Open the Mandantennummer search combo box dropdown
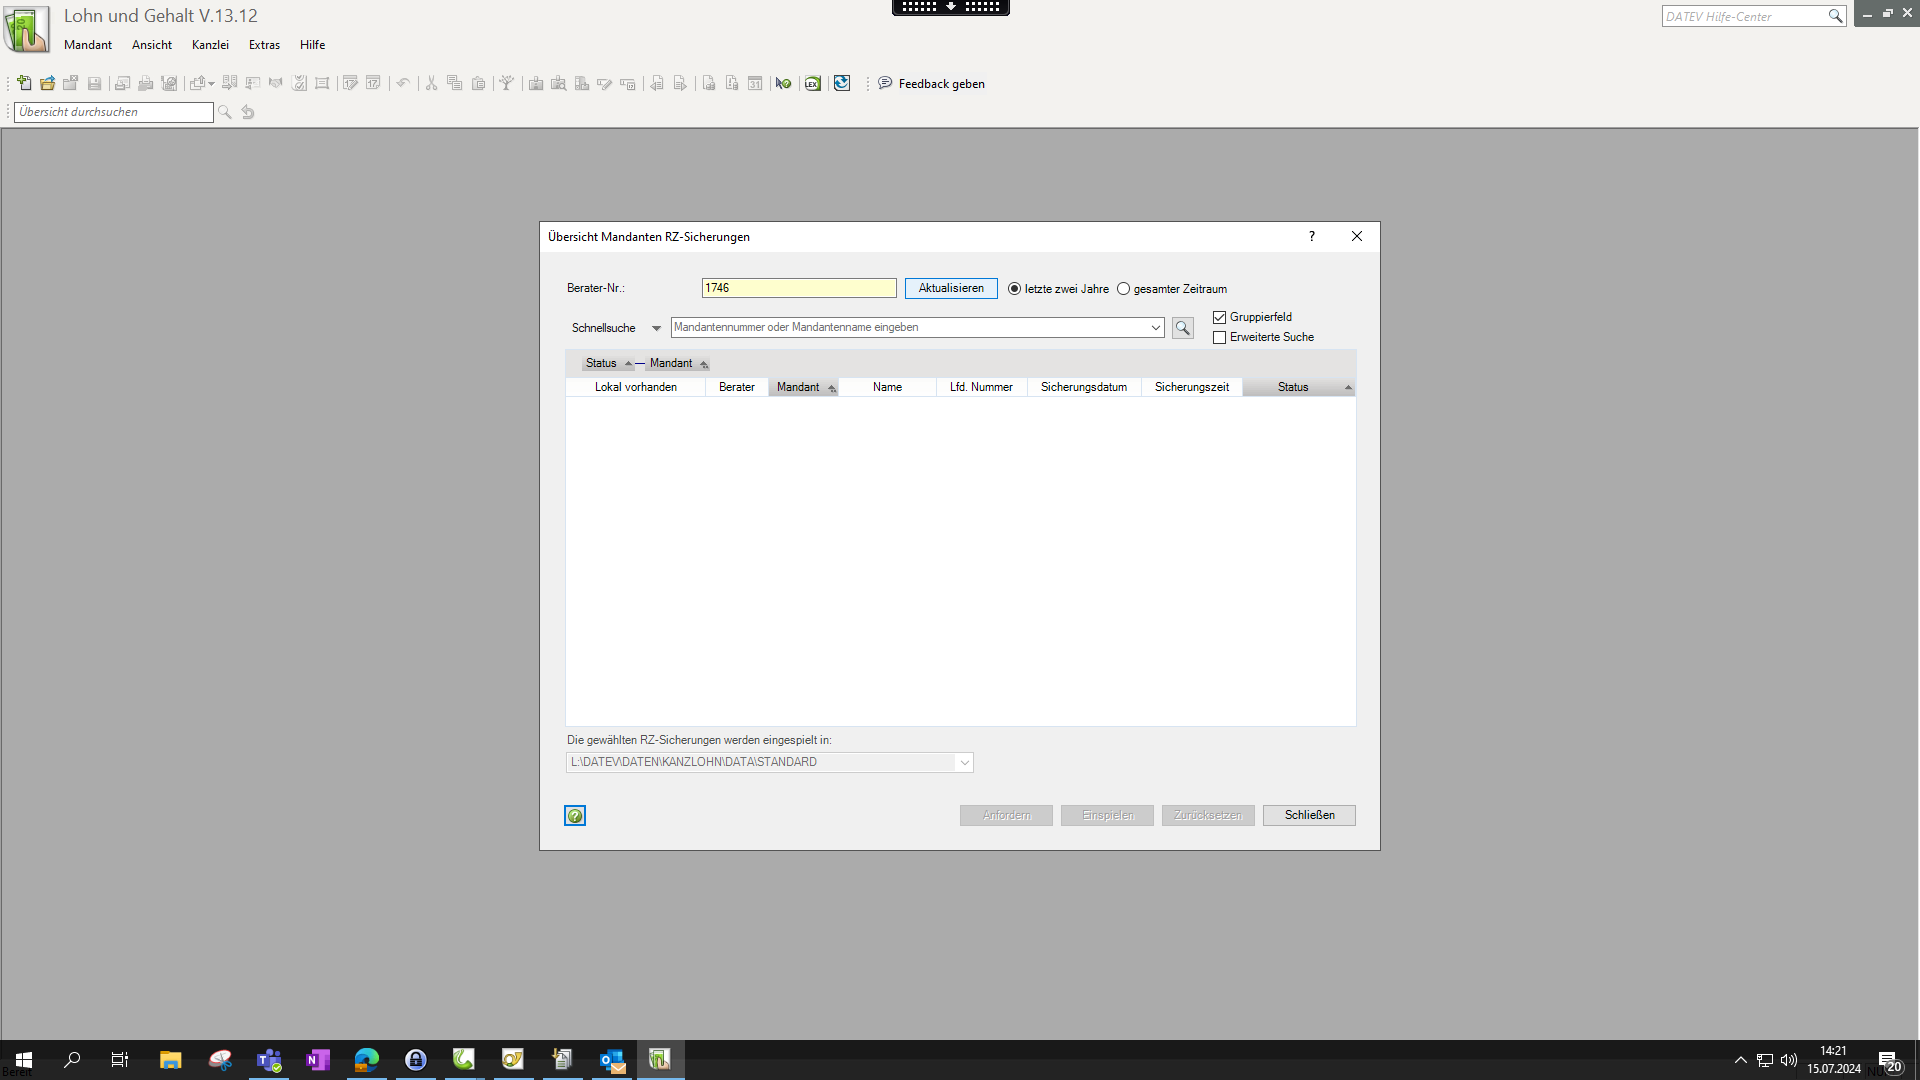 coord(1155,328)
